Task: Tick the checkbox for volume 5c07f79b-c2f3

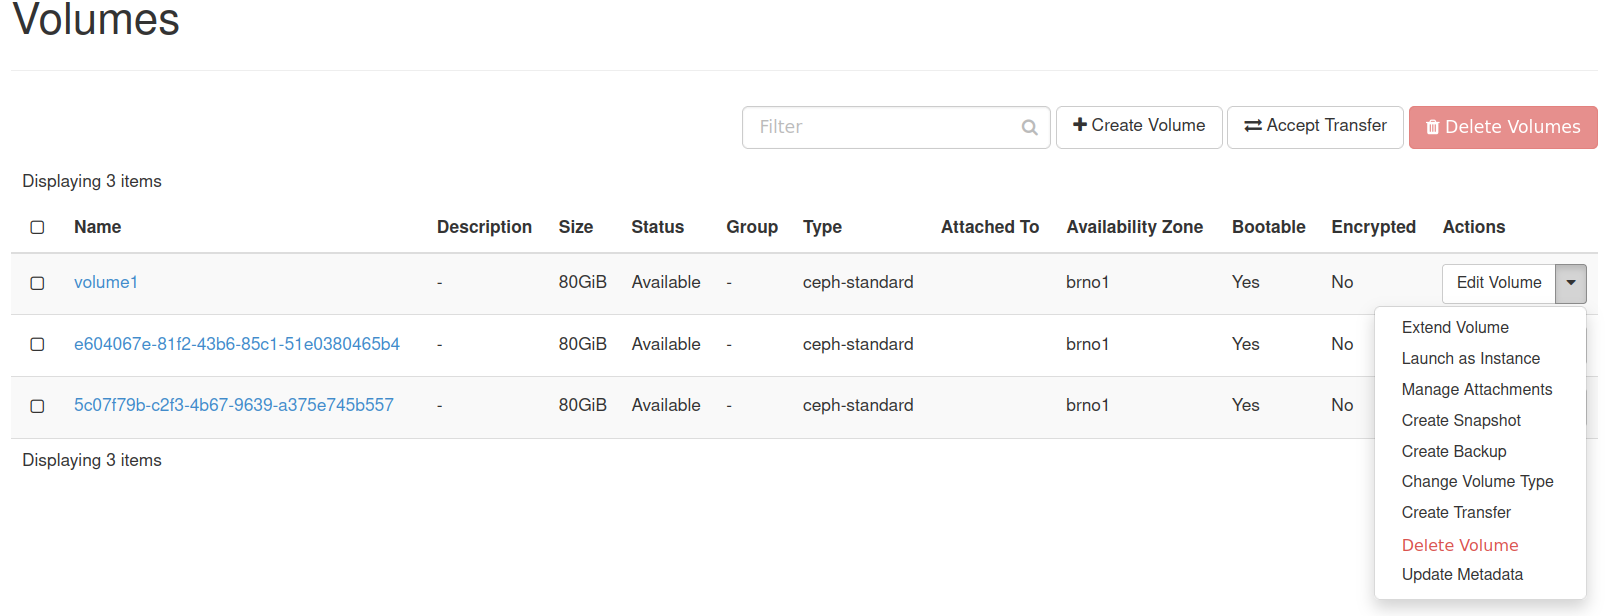Action: pyautogui.click(x=37, y=406)
